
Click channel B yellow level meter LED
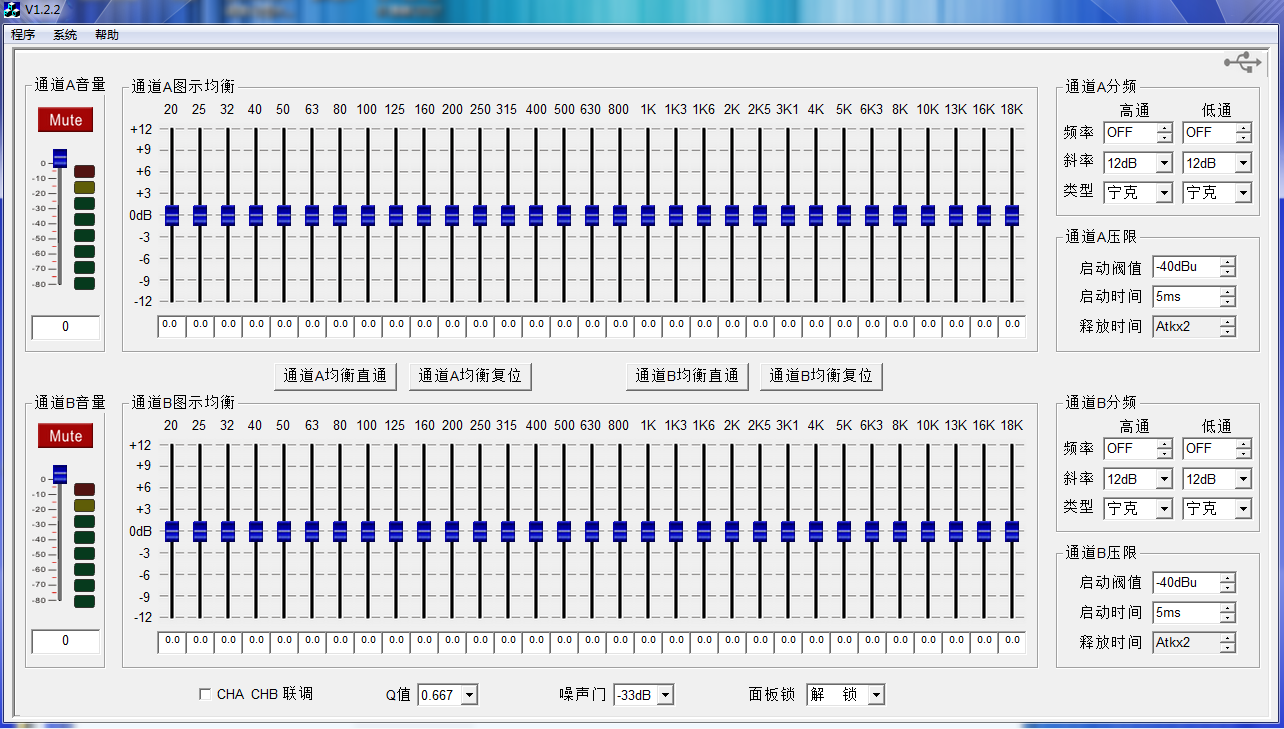point(84,505)
